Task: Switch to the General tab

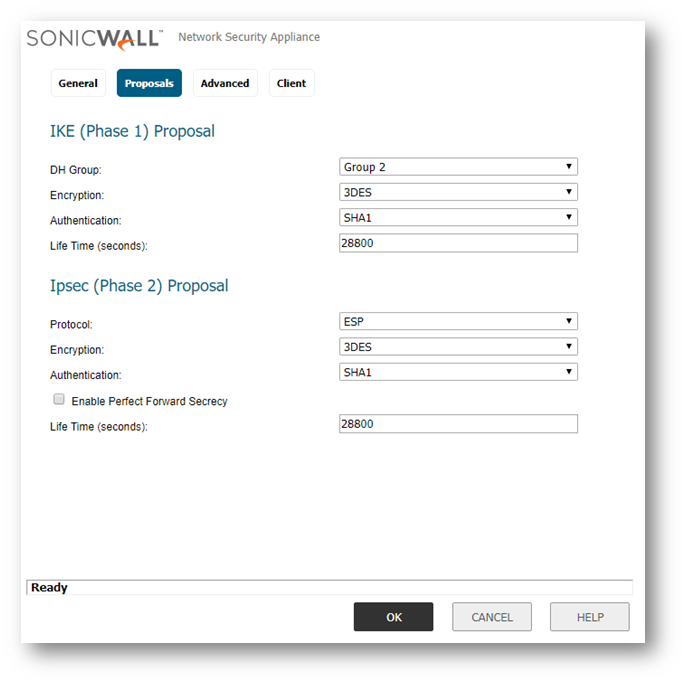Action: tap(78, 83)
